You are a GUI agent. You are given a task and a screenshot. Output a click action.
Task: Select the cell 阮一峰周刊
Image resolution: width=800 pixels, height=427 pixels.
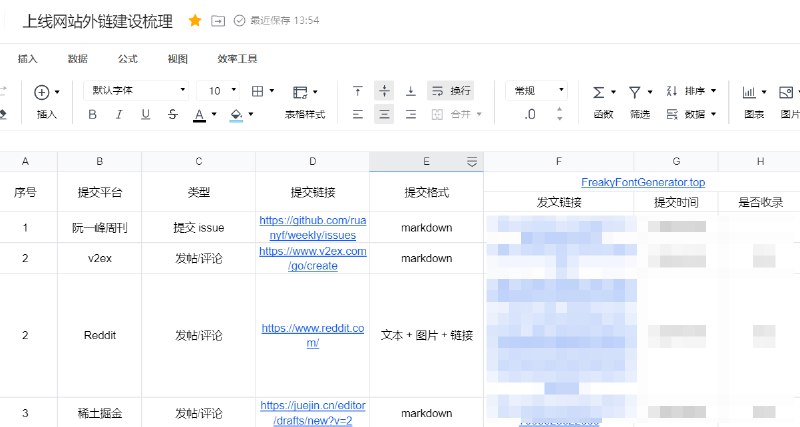click(x=99, y=228)
